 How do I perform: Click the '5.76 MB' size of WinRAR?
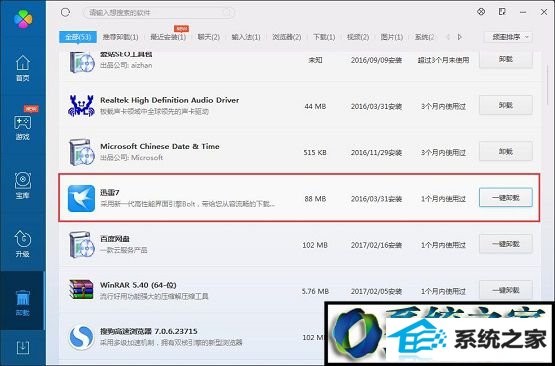tap(315, 291)
